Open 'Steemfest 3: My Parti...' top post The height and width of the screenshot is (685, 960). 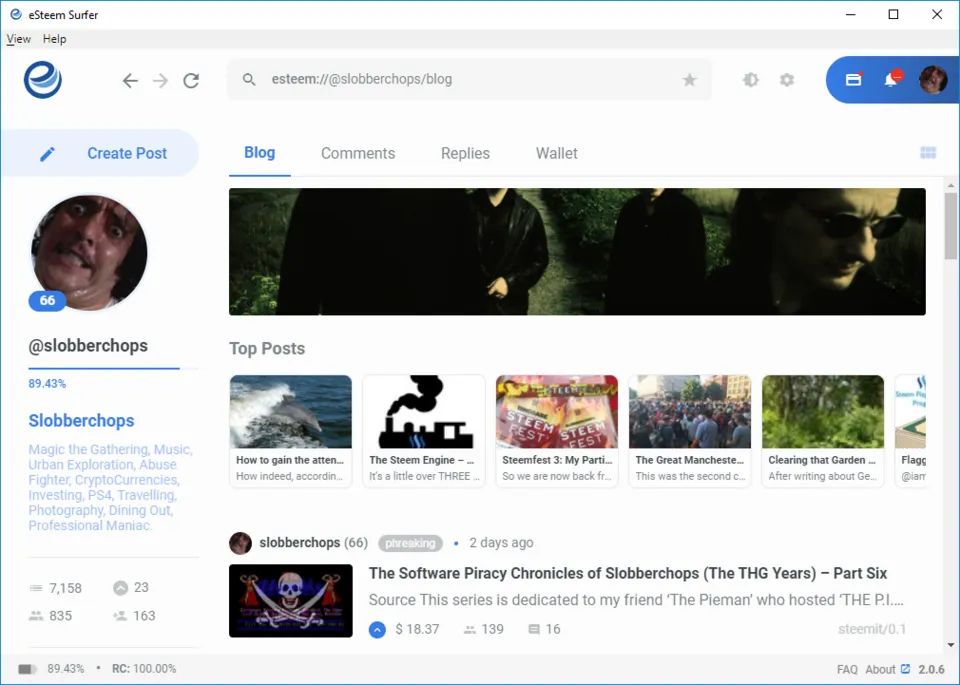(557, 431)
